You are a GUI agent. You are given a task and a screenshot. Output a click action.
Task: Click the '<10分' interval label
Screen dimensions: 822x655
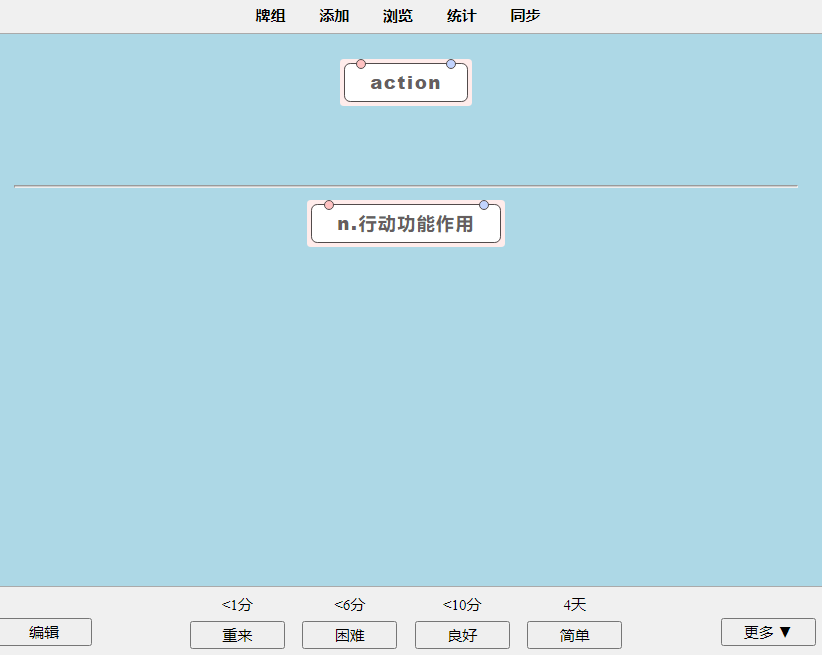(x=462, y=605)
